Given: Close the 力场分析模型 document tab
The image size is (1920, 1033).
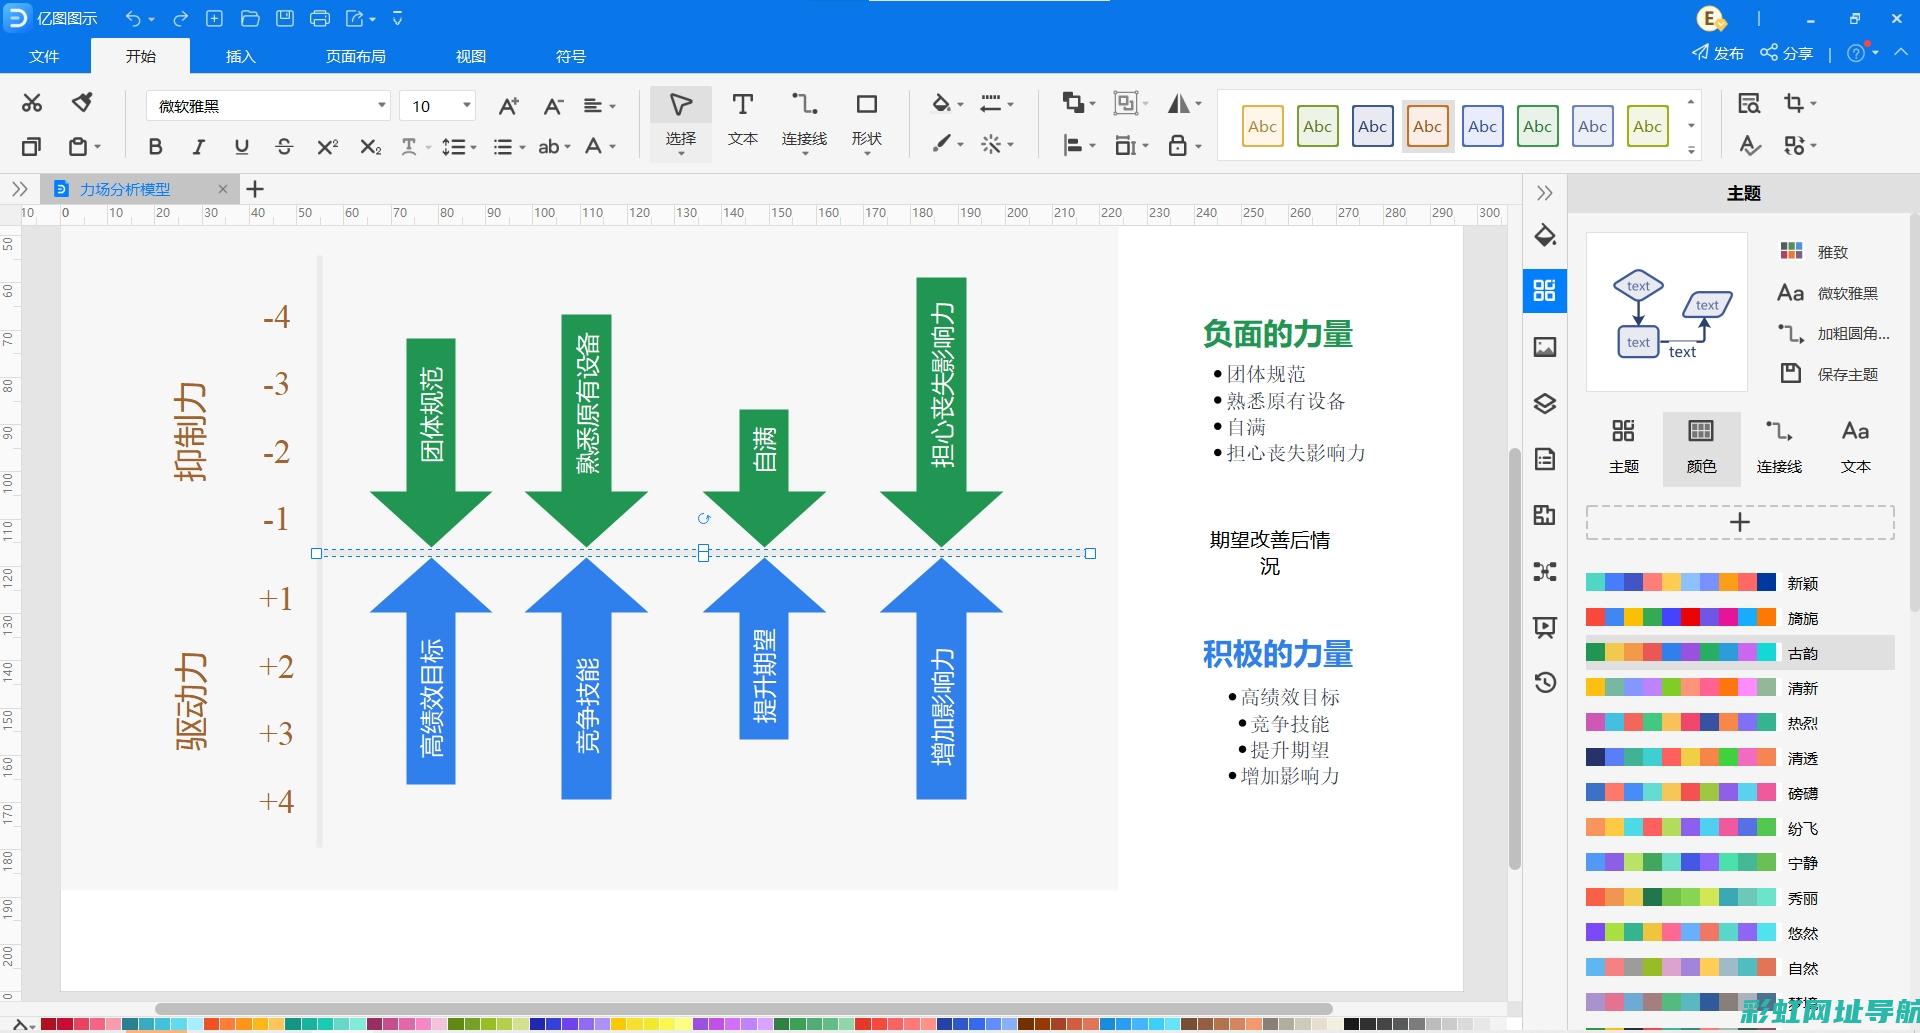Looking at the screenshot, I should pos(222,189).
